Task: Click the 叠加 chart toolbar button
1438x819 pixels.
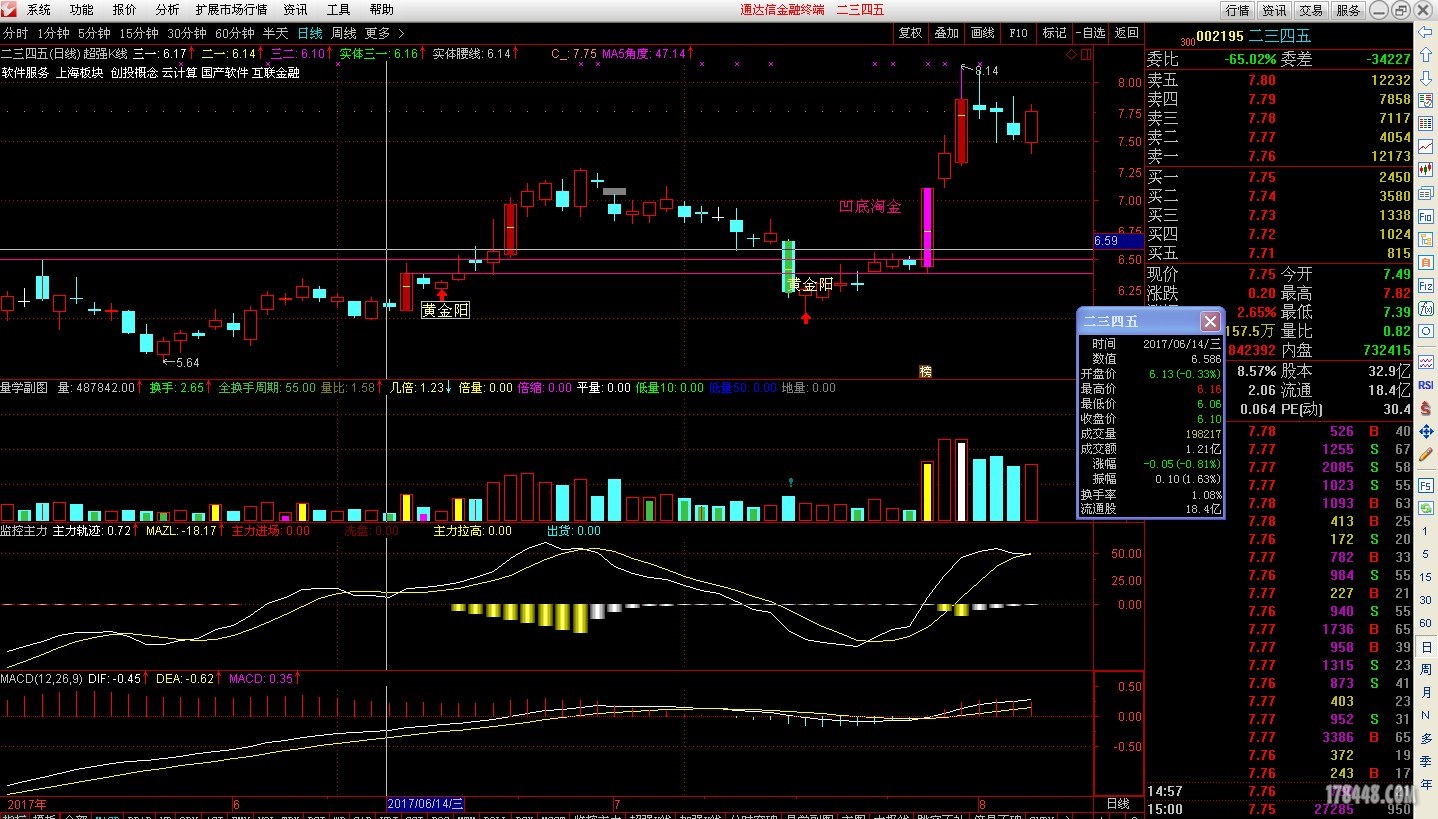Action: [946, 33]
